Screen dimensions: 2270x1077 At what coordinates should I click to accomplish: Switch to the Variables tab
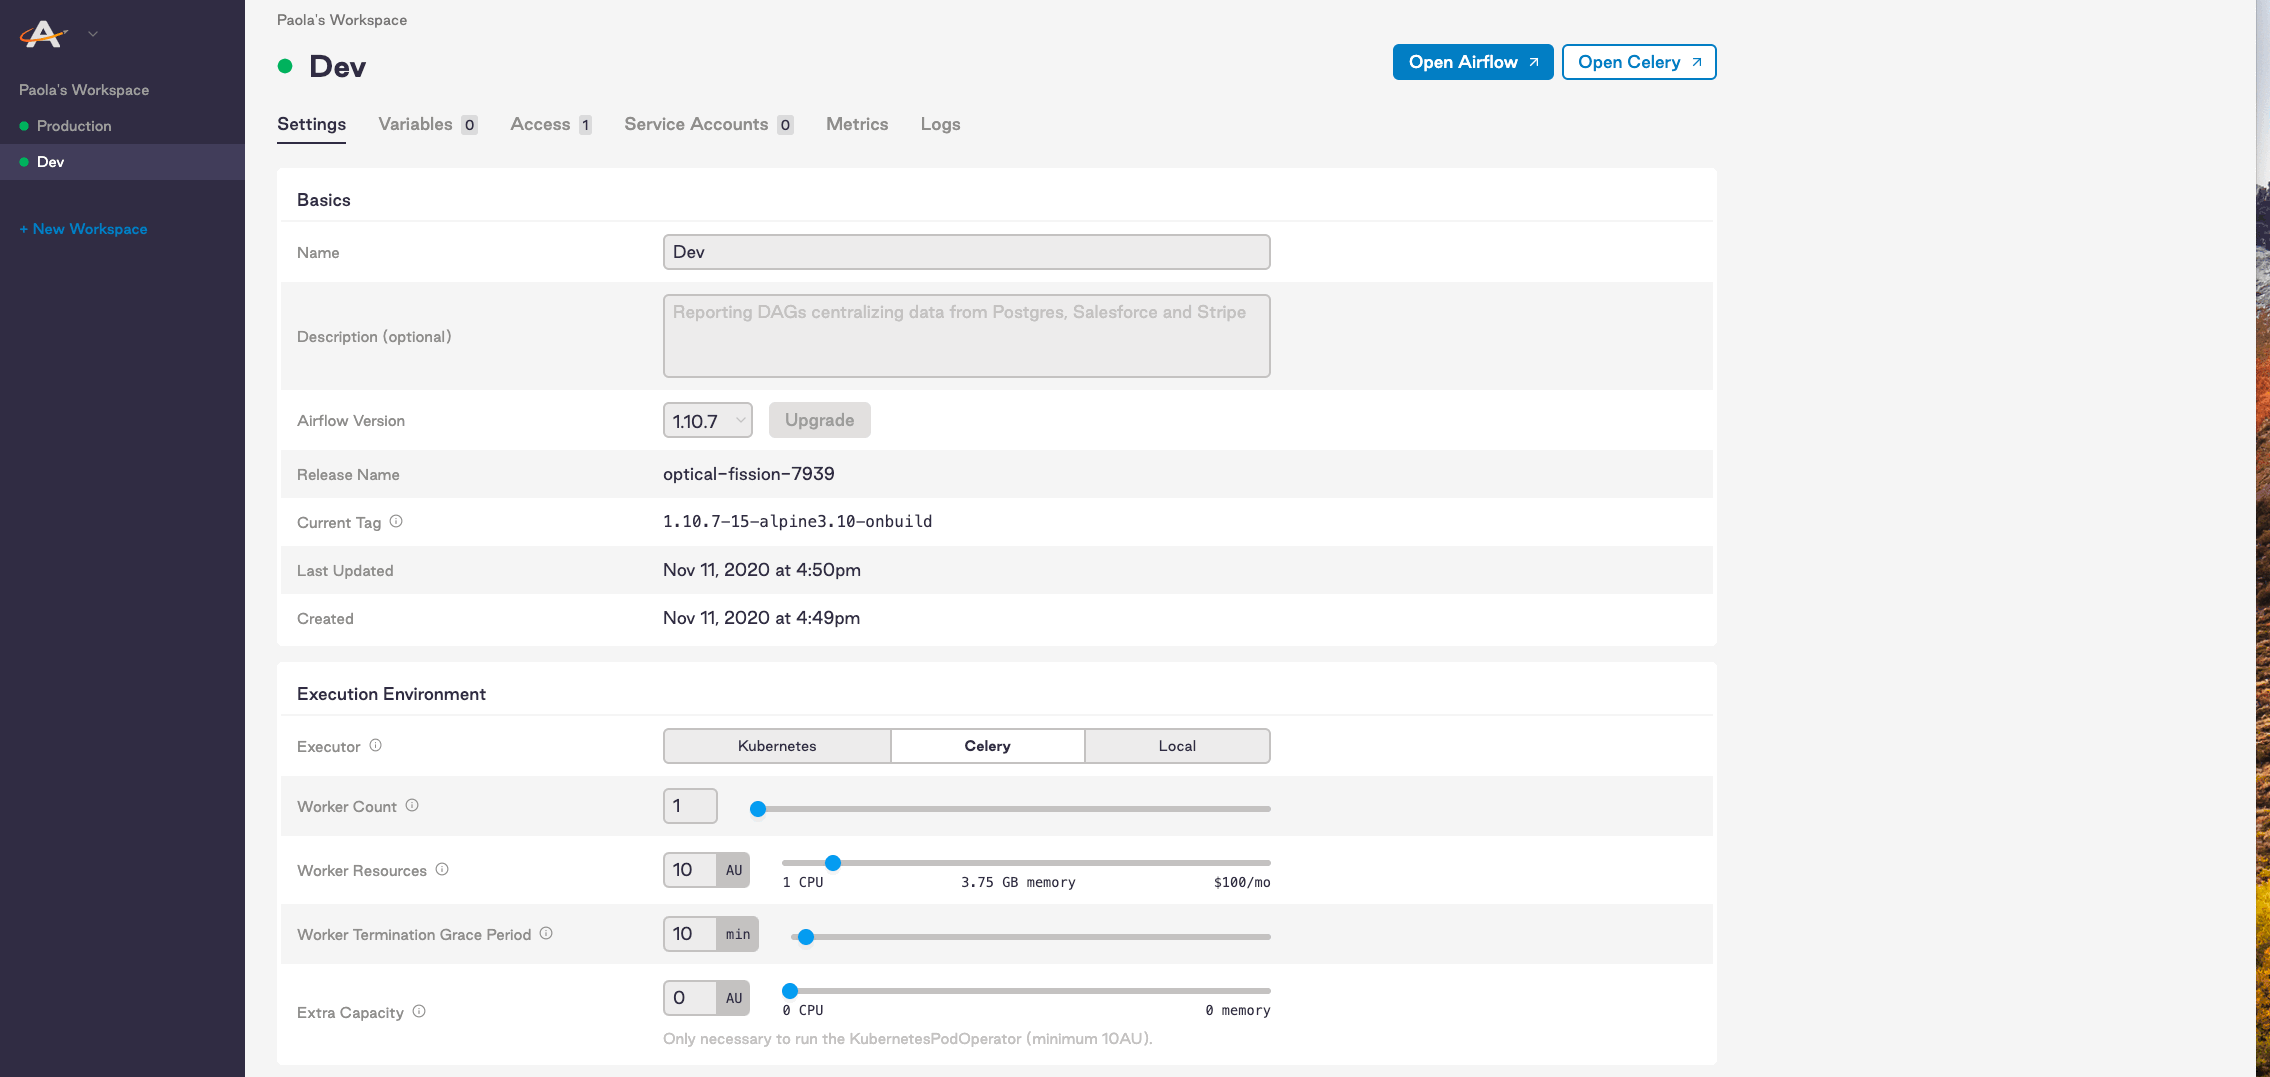pyautogui.click(x=416, y=124)
